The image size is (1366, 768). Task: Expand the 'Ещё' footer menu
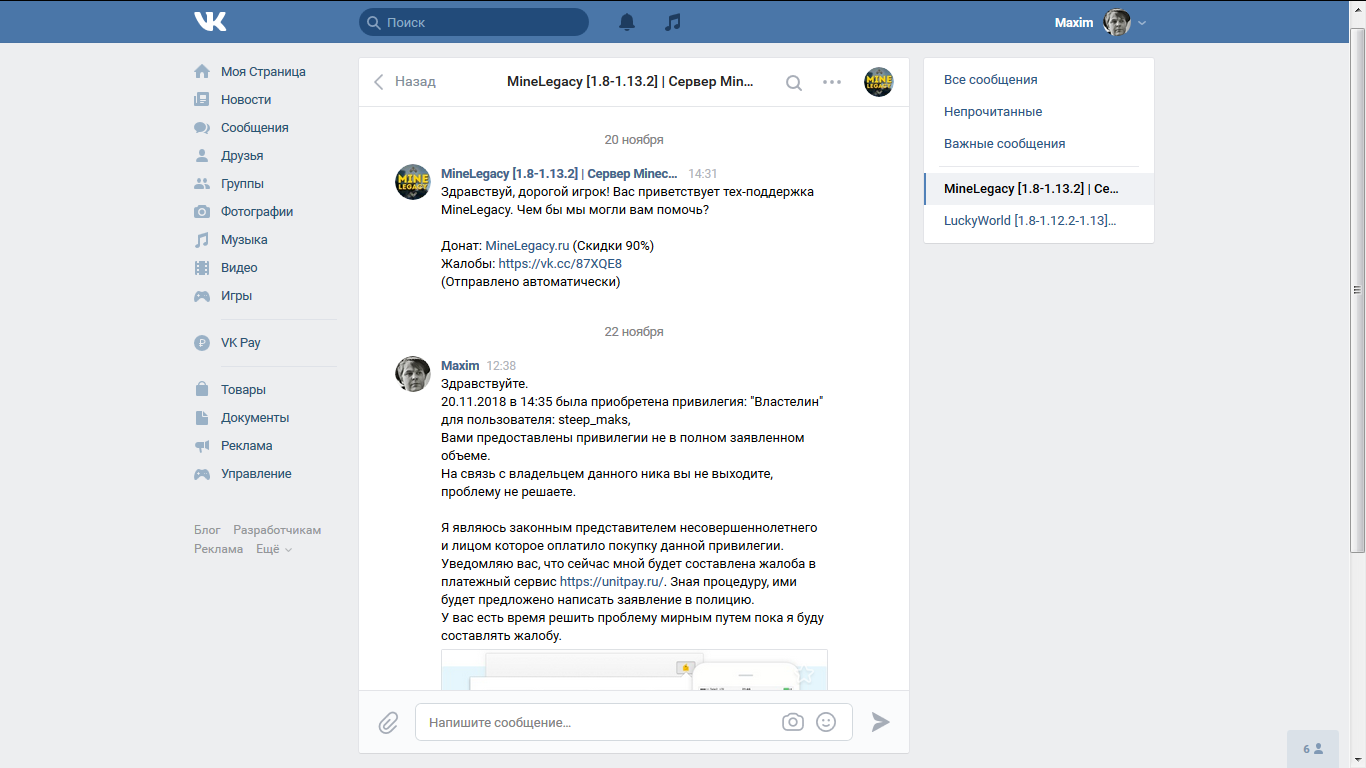[x=274, y=549]
